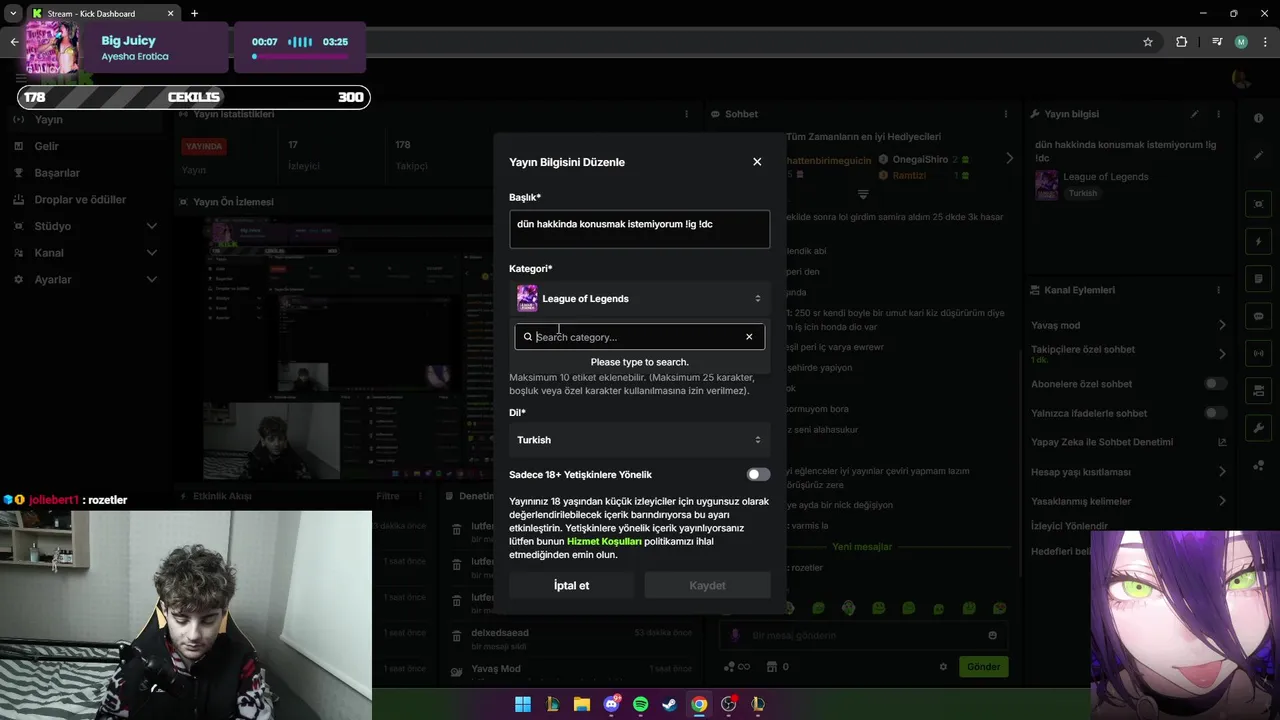Click the Kaydet button

[708, 586]
